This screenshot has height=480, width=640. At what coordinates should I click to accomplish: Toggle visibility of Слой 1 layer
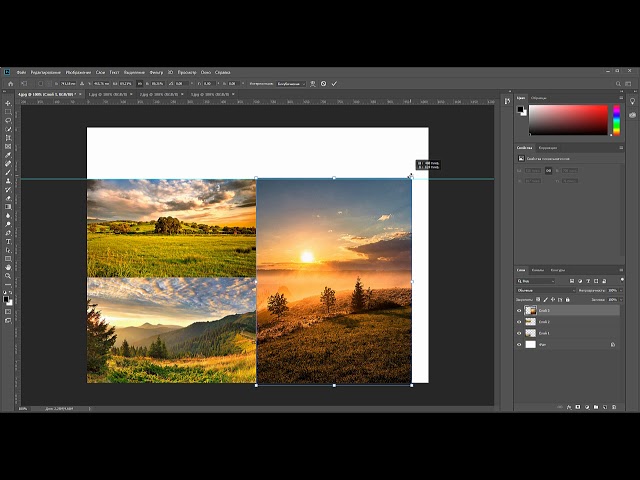[x=519, y=333]
